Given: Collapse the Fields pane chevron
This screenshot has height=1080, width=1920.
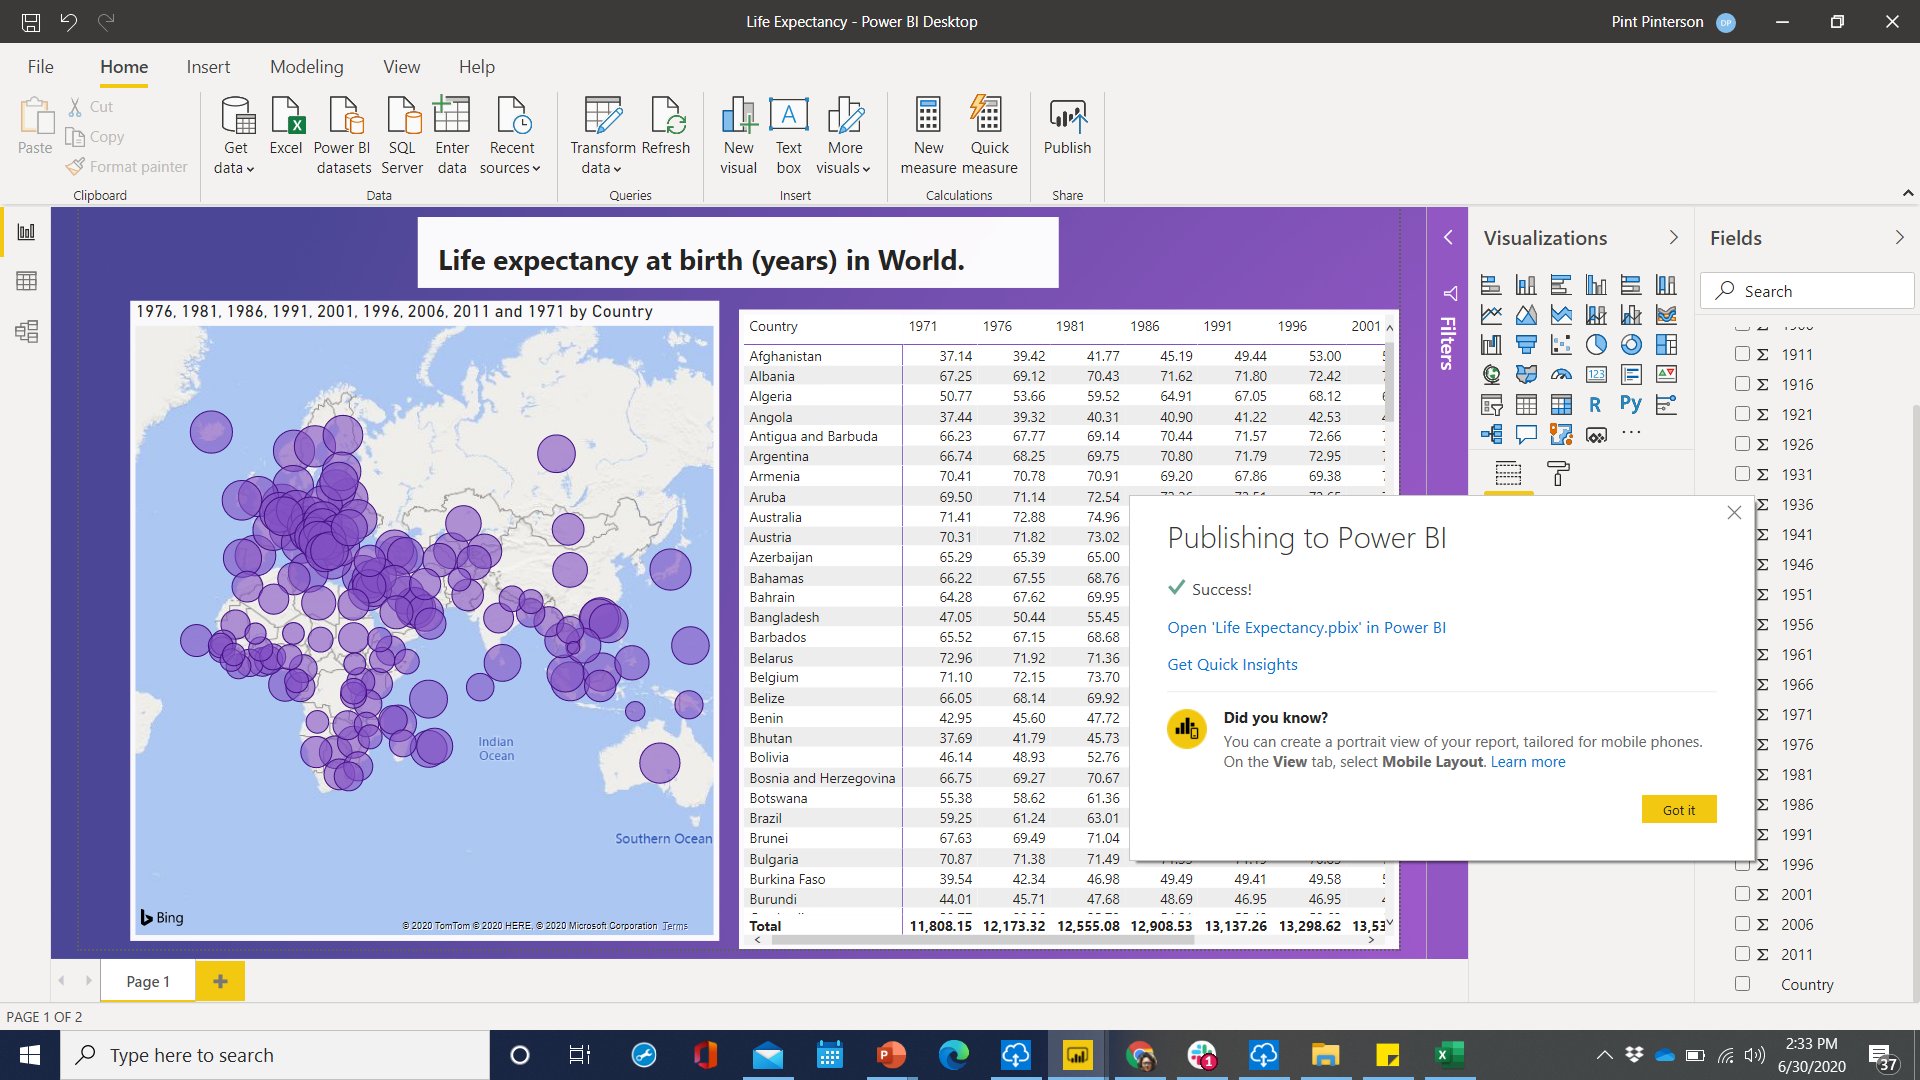Looking at the screenshot, I should click(1899, 238).
